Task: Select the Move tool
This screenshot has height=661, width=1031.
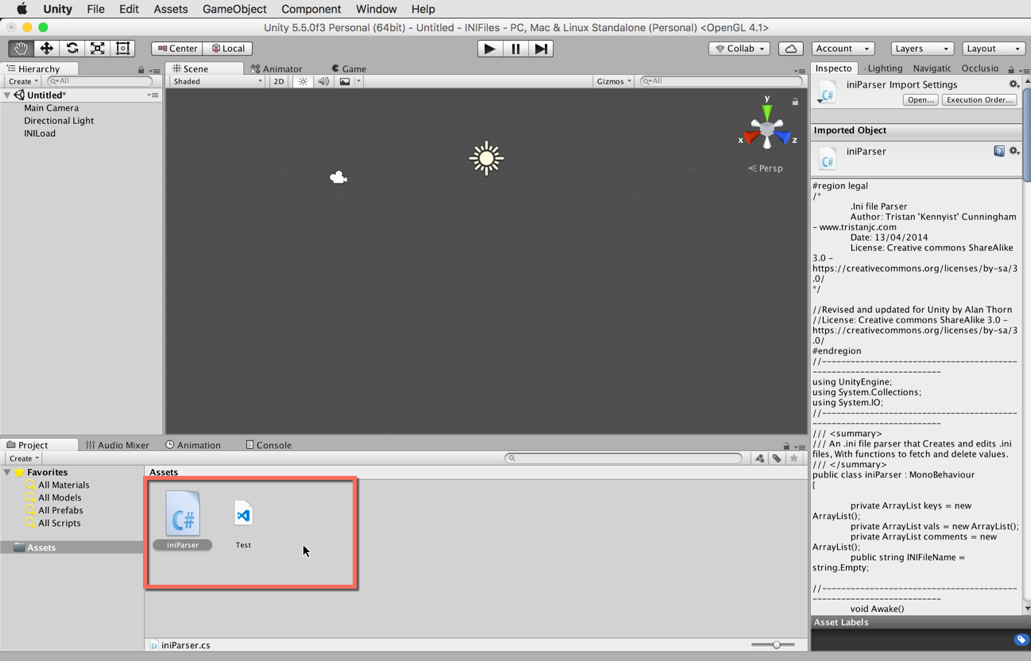Action: (x=46, y=49)
